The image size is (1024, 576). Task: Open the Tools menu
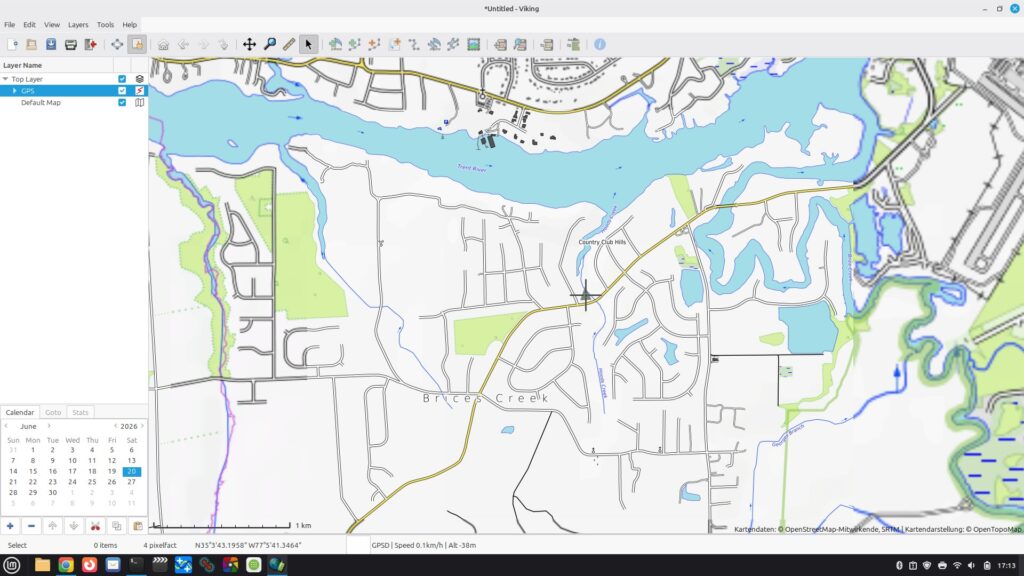tap(105, 25)
